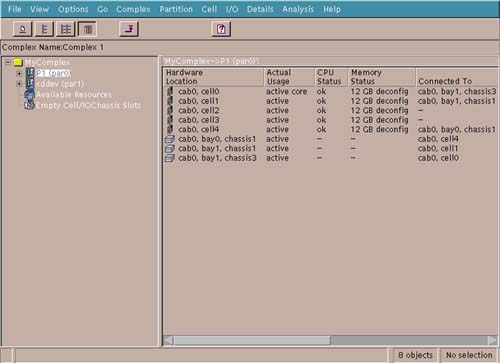Select the cab0, cell0 row

[x=331, y=91]
